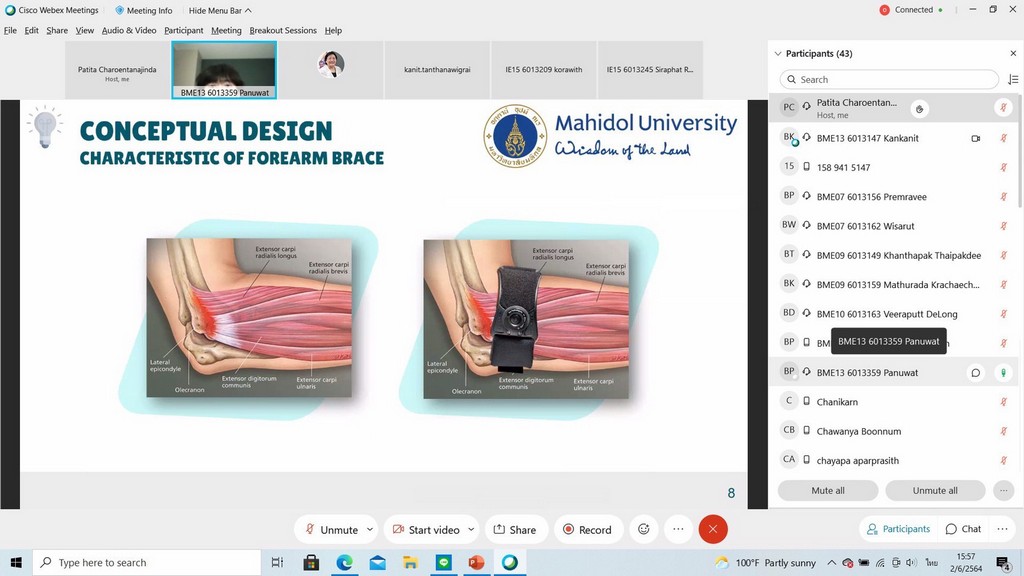Open LINE app in taskbar
This screenshot has height=576, width=1024.
point(443,563)
